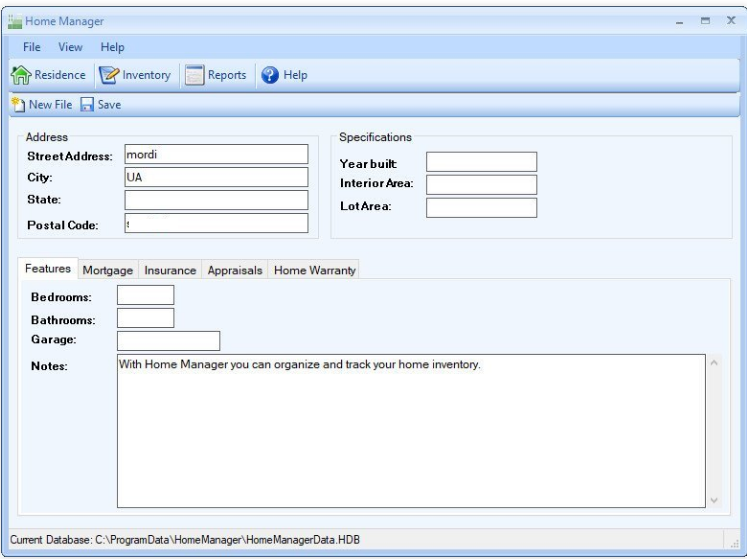Minimize the Home Manager window

[679, 21]
